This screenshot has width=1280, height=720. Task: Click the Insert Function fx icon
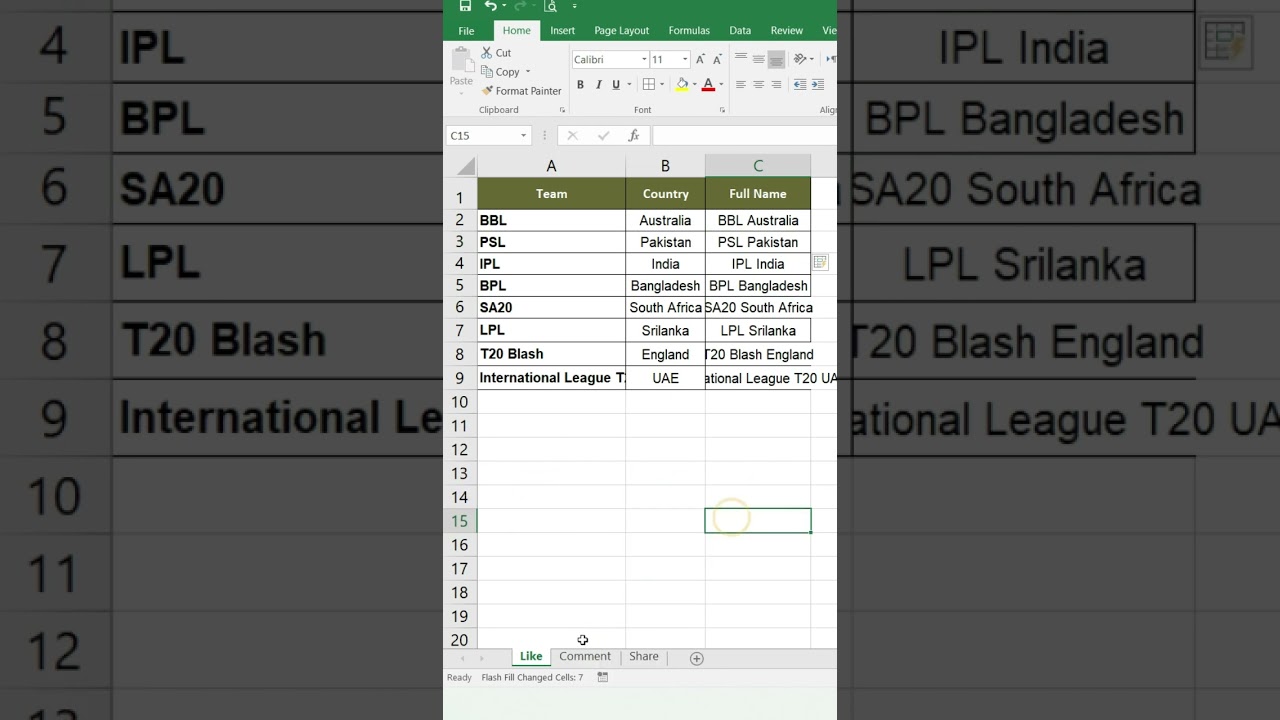tap(634, 136)
